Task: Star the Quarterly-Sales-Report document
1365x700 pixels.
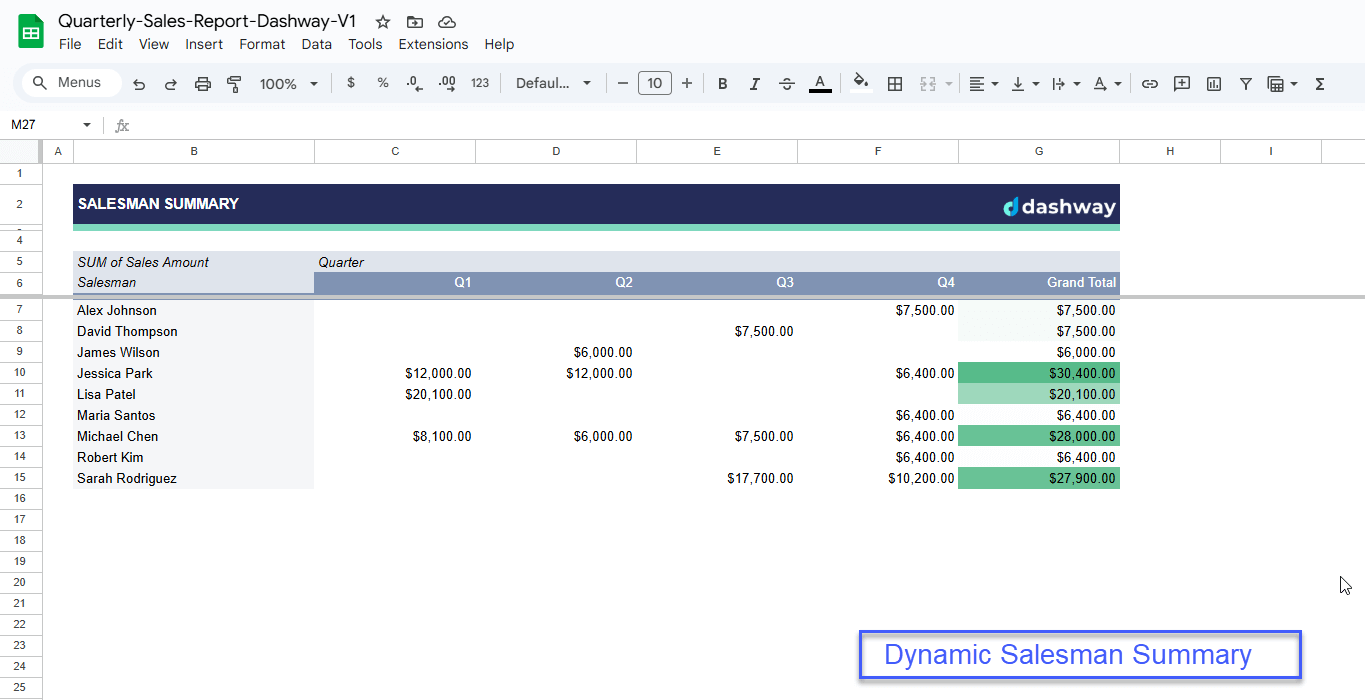Action: tap(383, 22)
